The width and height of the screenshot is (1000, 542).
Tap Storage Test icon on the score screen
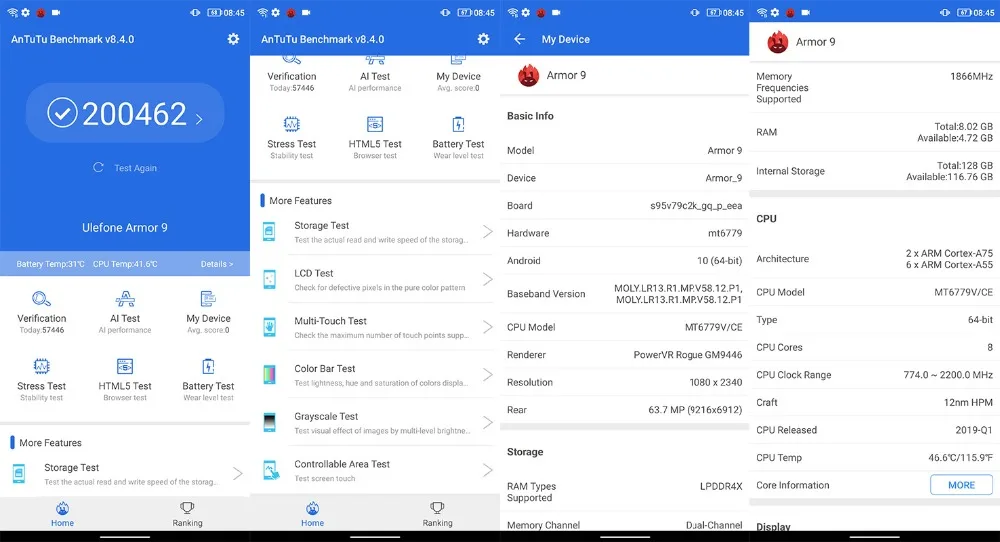19,473
